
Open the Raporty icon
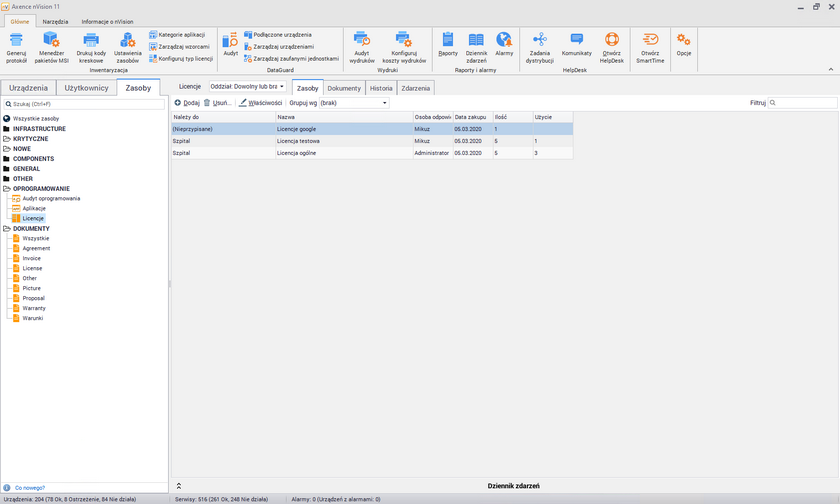448,40
